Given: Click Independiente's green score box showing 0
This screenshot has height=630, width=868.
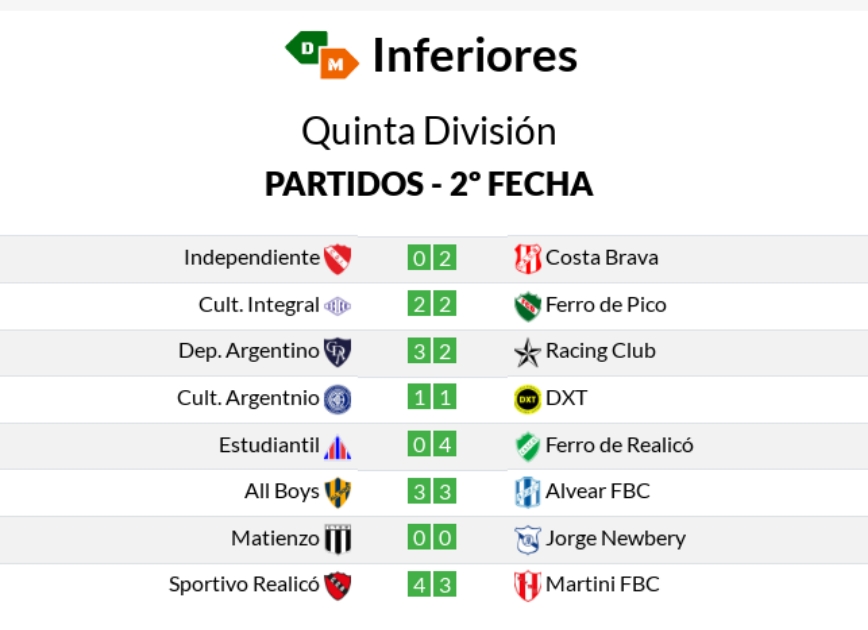Looking at the screenshot, I should (419, 258).
